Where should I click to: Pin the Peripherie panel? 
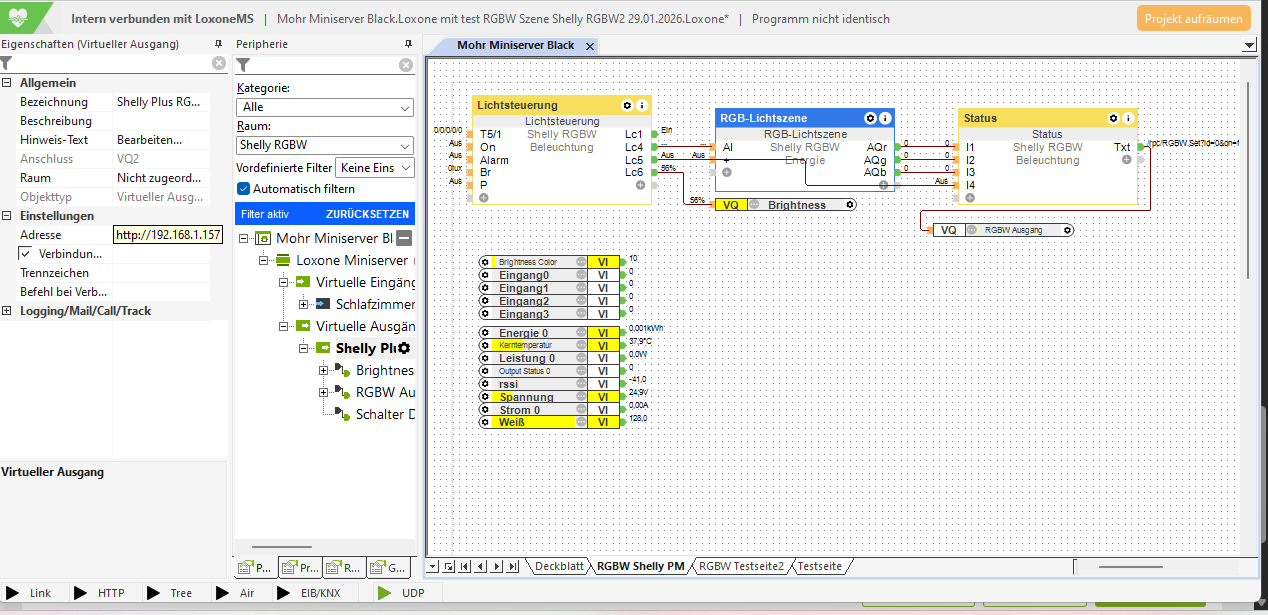click(407, 45)
